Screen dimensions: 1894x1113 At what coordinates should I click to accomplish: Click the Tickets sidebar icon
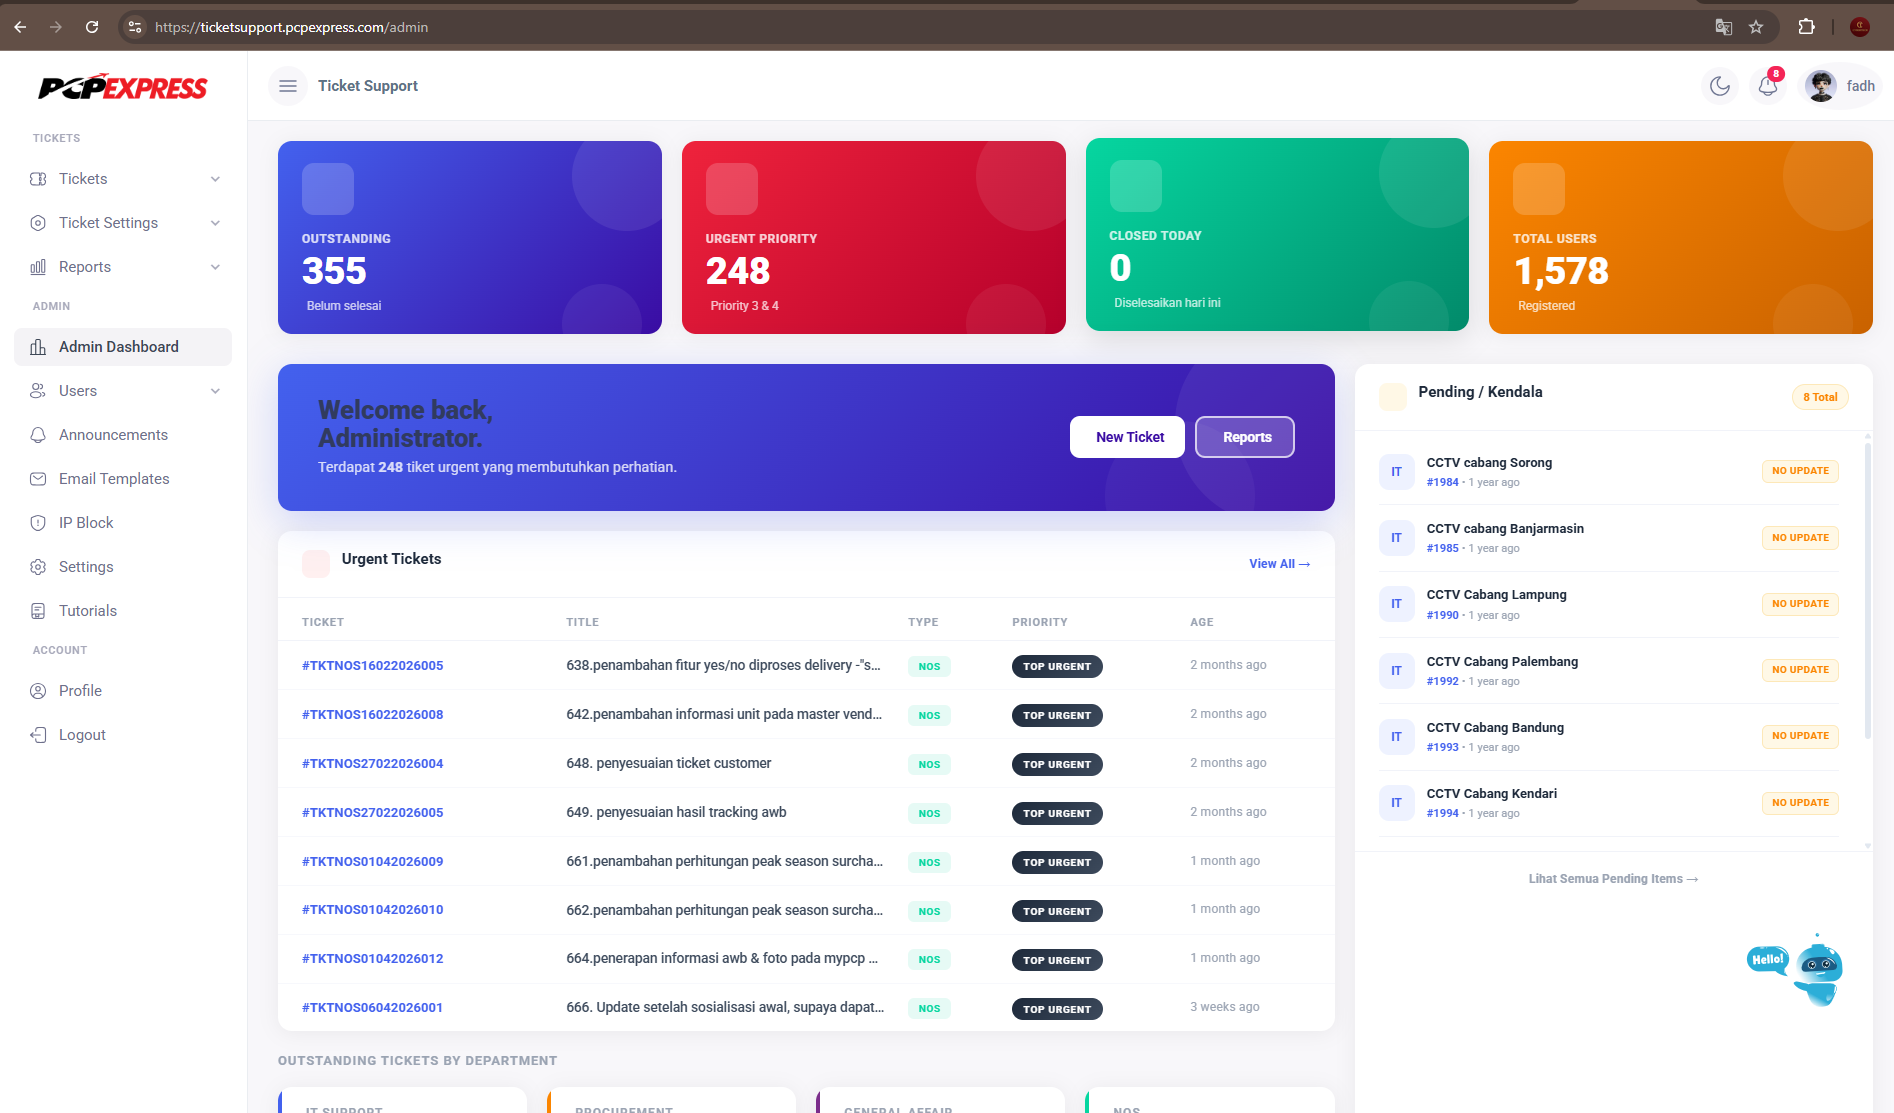click(x=38, y=179)
